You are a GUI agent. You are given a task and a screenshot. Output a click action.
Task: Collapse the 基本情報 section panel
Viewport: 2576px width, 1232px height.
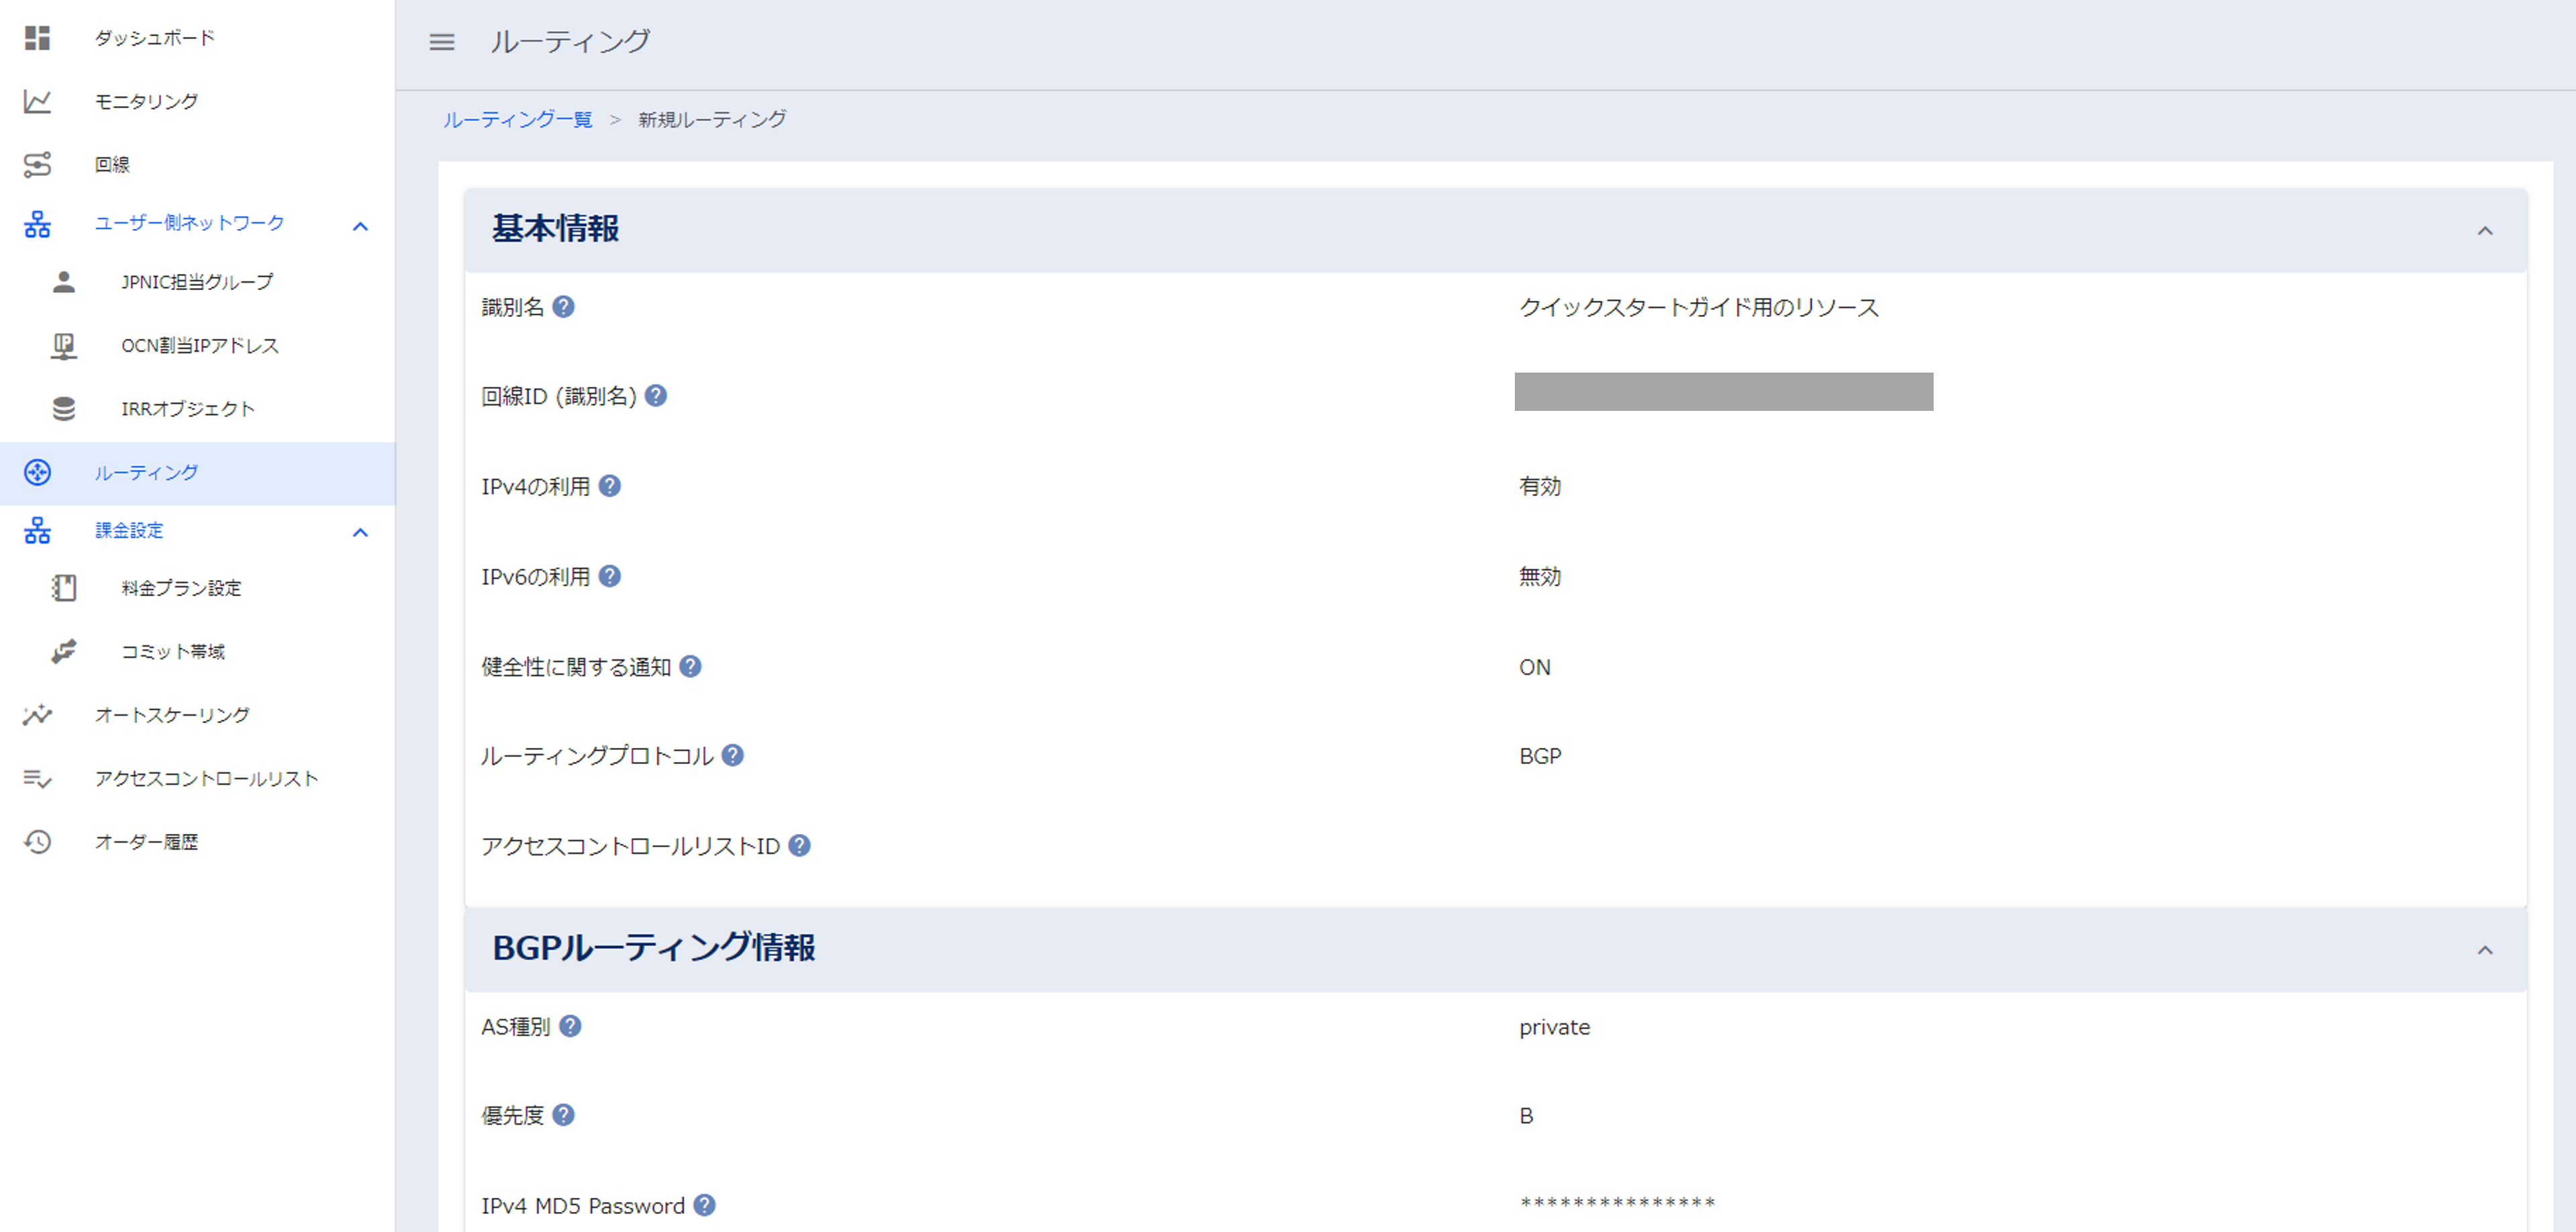point(2484,231)
